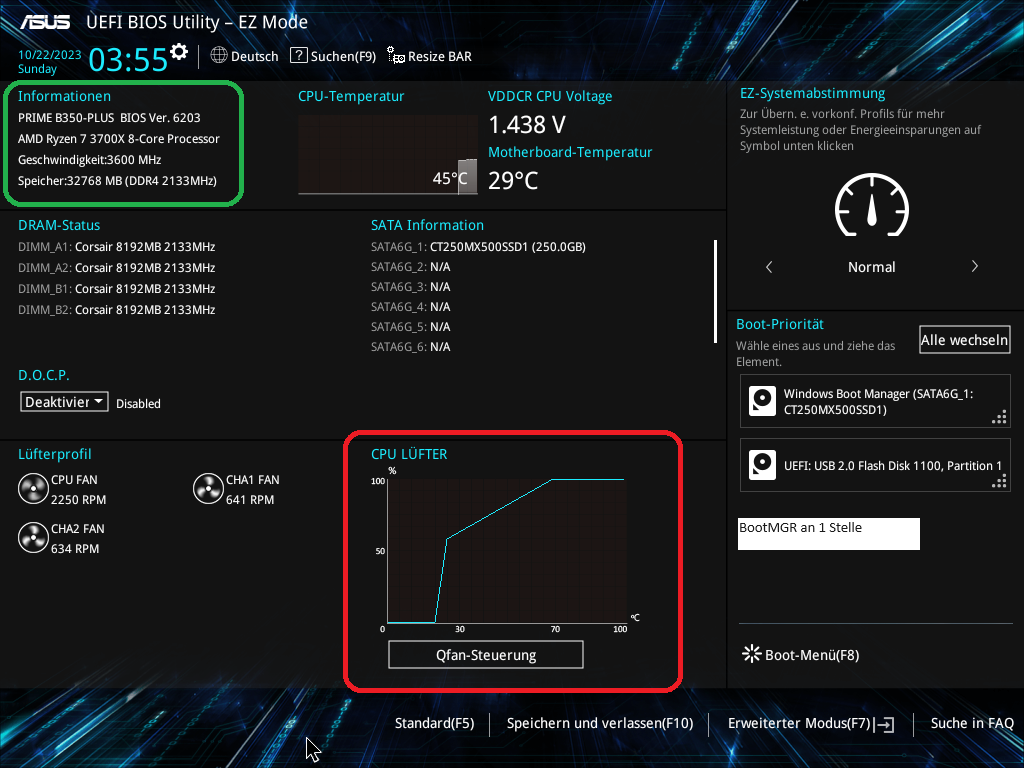Click the Erweiterter Modus exit arrow icon
This screenshot has width=1024, height=768.
pos(885,724)
